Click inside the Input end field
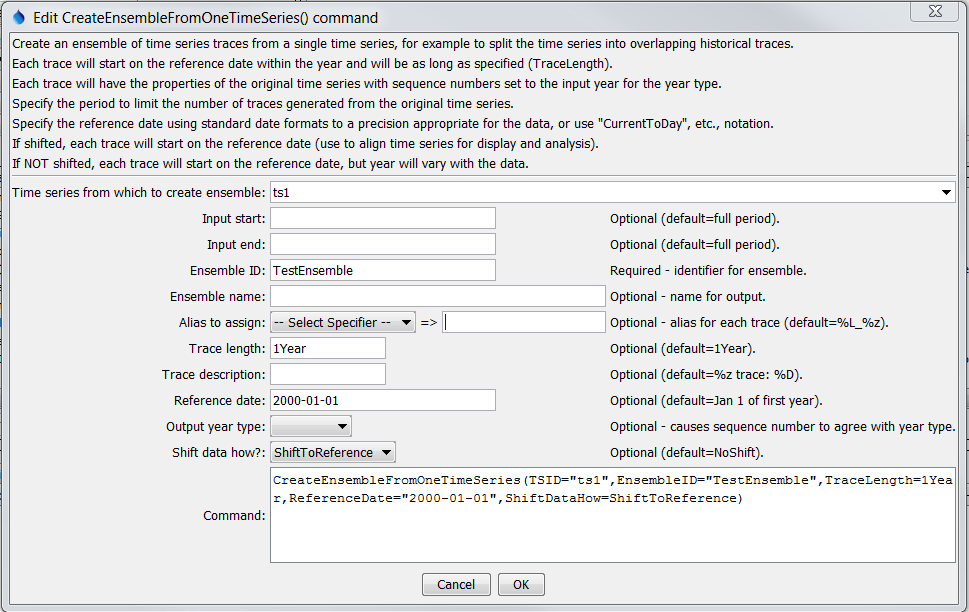 tap(382, 243)
